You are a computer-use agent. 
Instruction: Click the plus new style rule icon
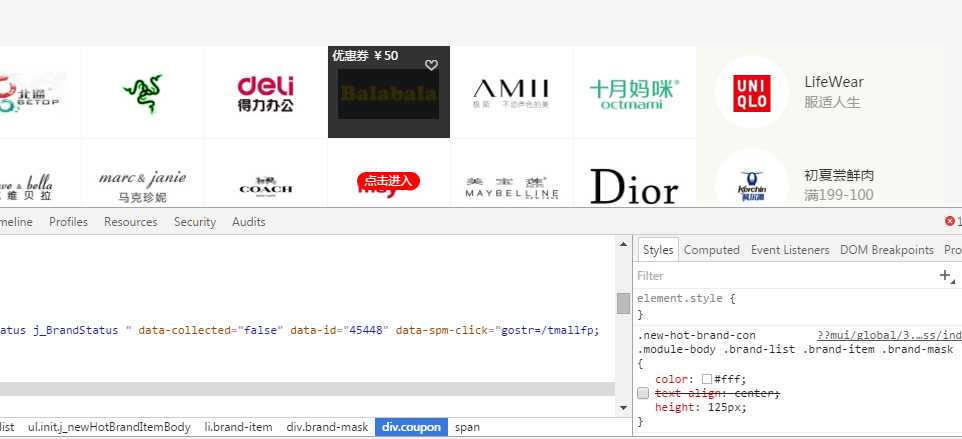click(x=946, y=275)
